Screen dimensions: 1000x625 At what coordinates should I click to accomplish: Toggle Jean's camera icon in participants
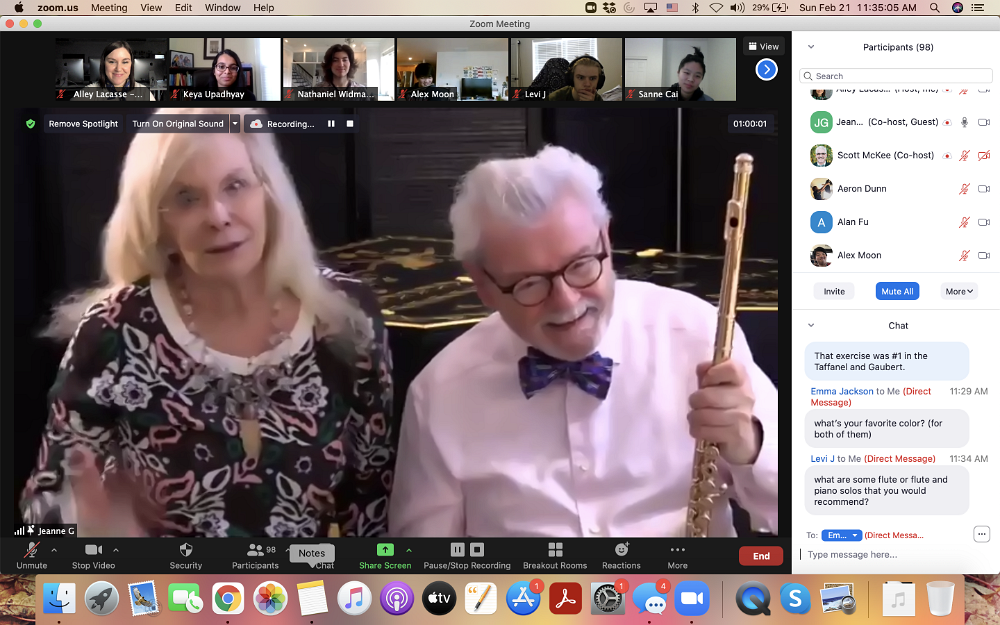984,122
